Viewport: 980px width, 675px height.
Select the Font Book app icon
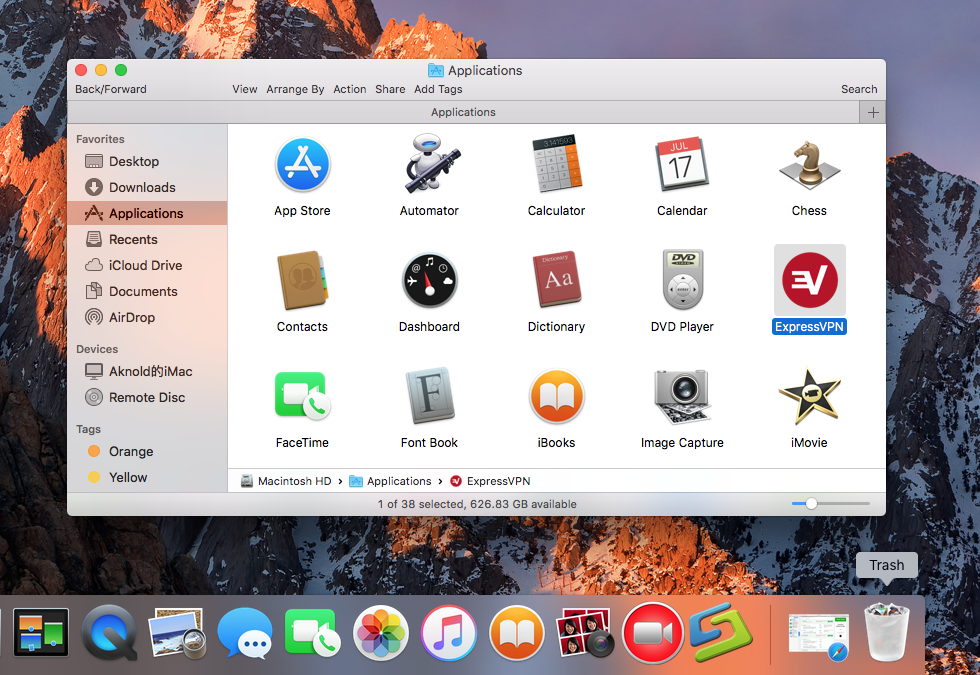[x=430, y=396]
